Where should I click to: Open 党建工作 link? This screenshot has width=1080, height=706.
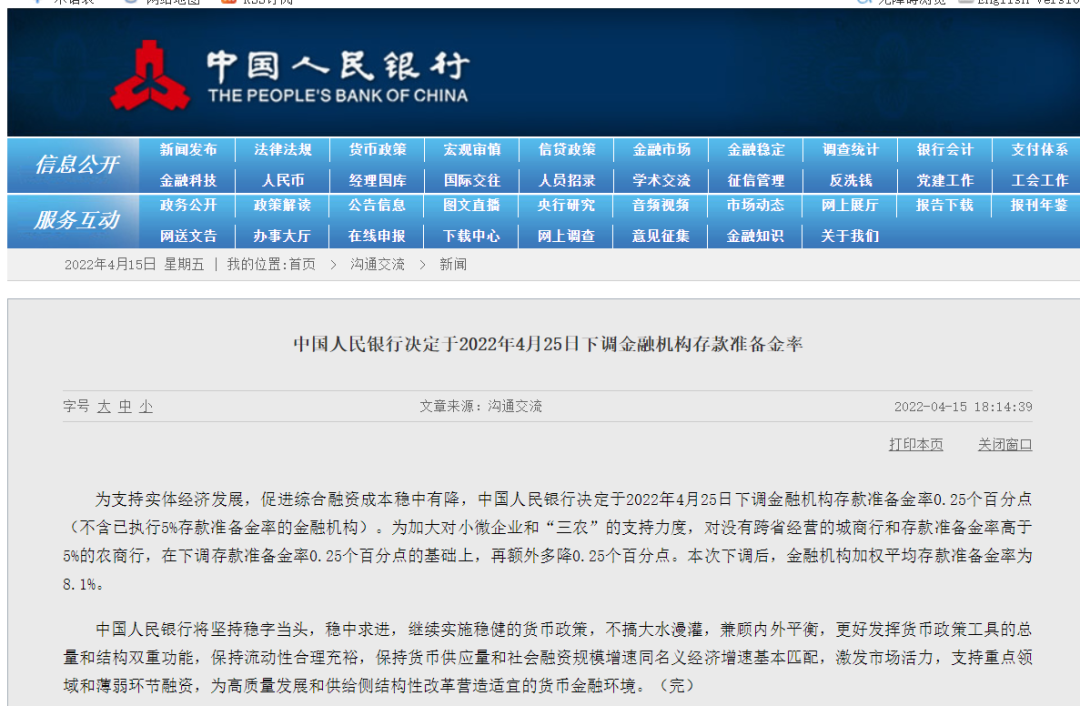[945, 180]
